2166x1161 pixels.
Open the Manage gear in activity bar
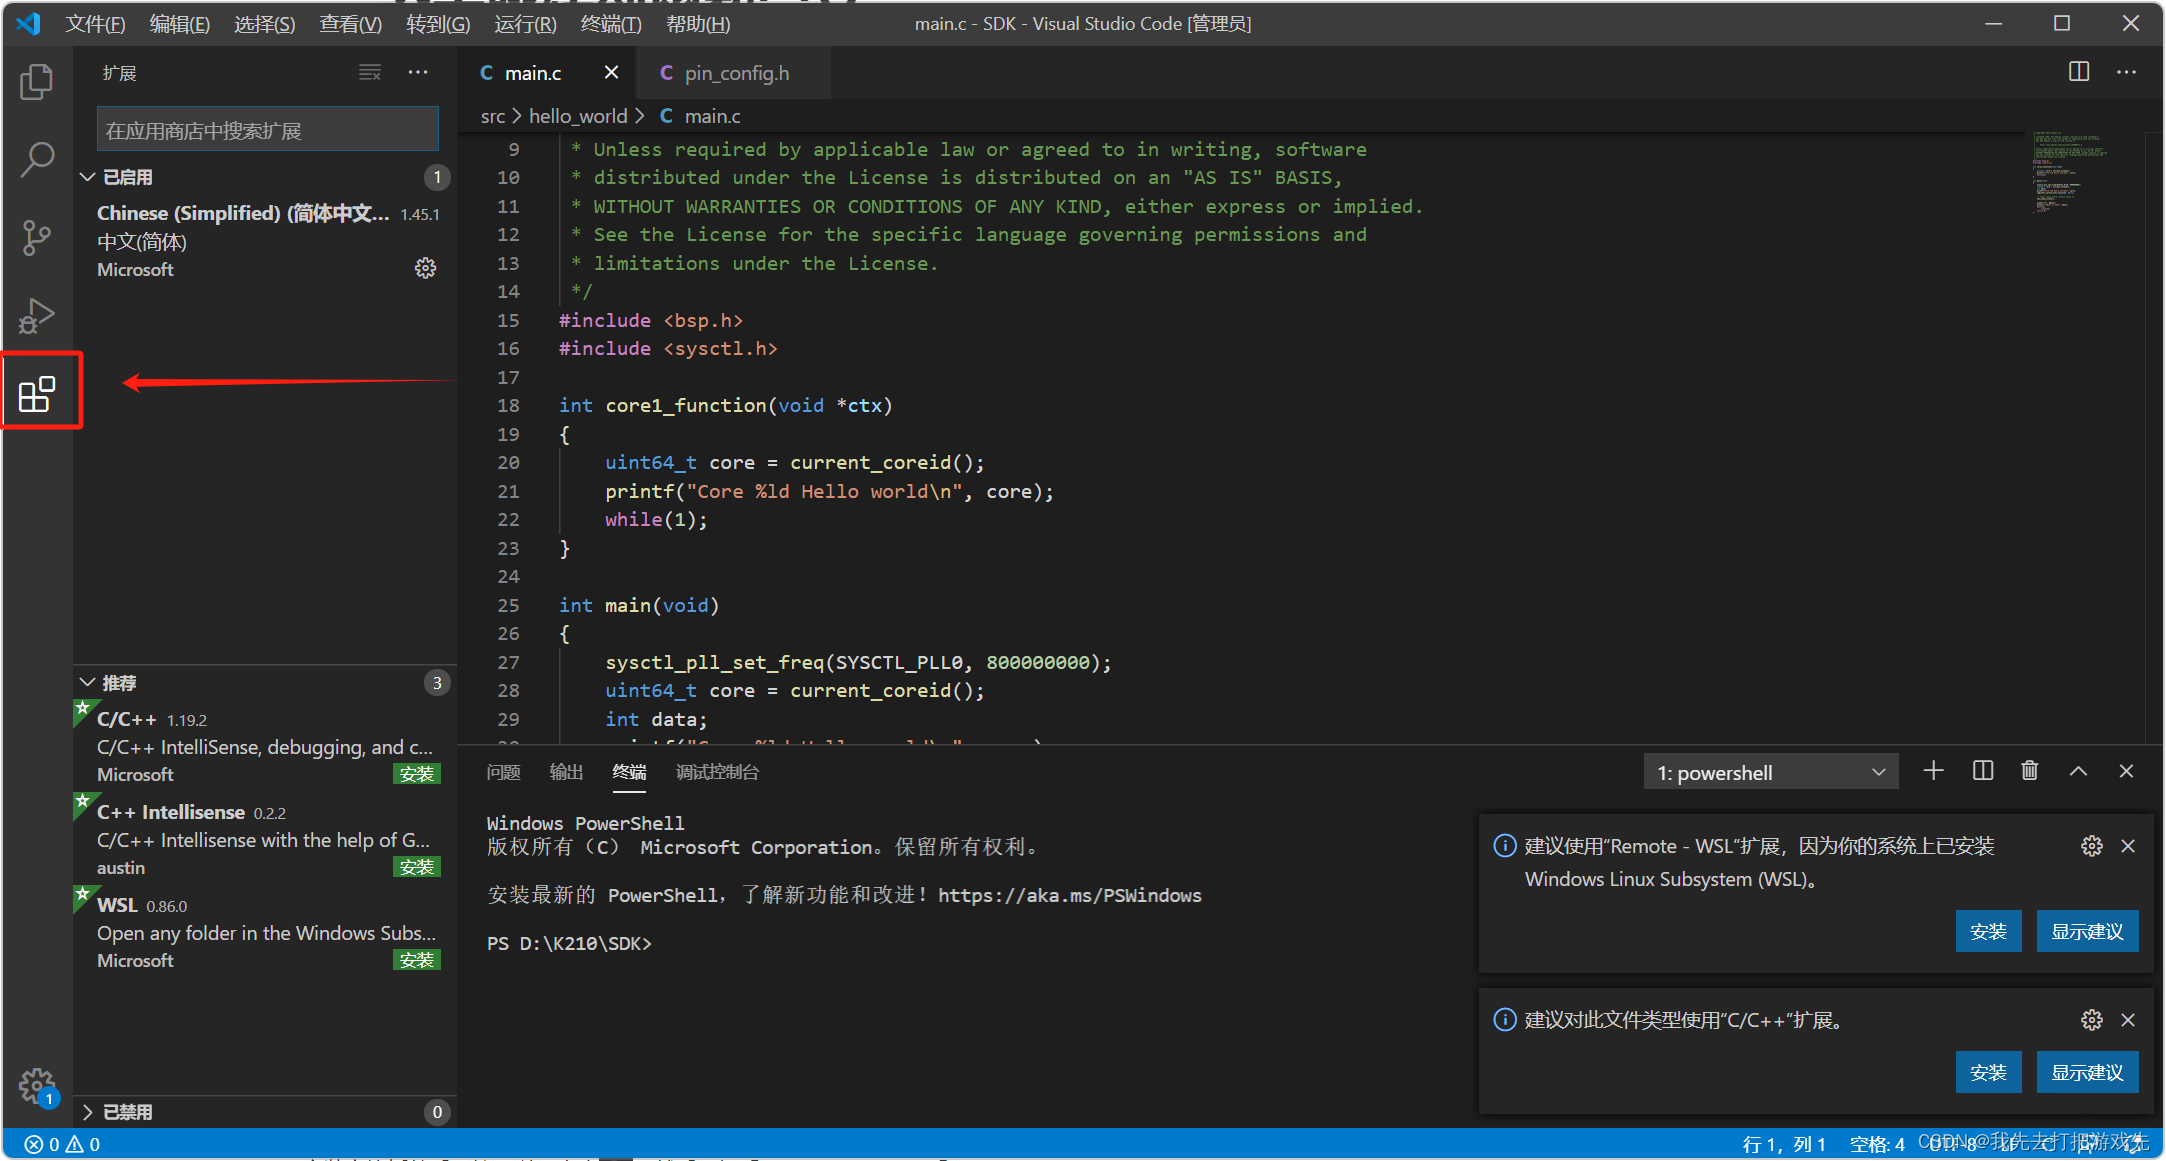(x=37, y=1086)
